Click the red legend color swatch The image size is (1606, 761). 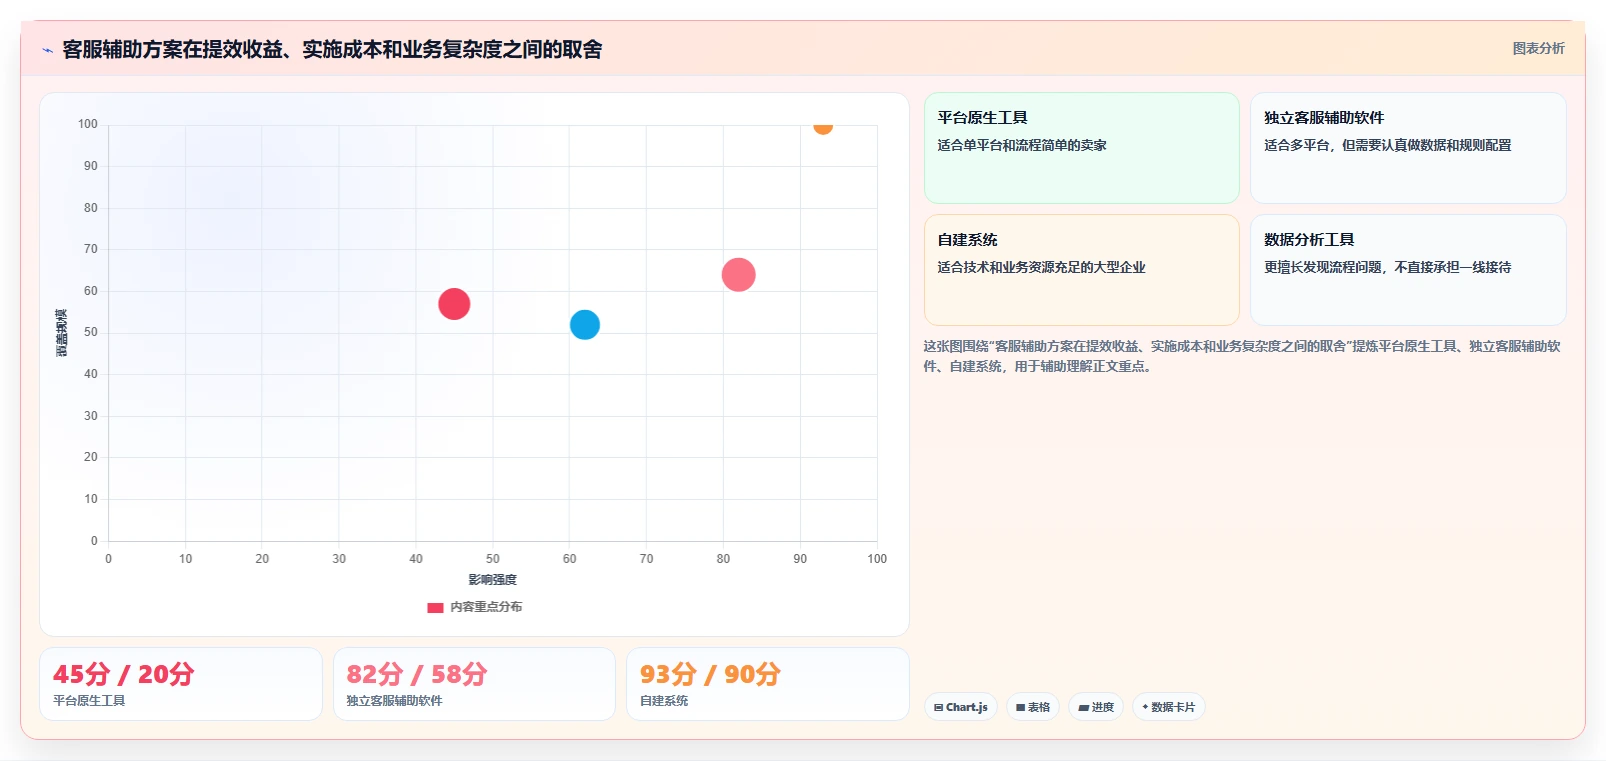coord(435,607)
